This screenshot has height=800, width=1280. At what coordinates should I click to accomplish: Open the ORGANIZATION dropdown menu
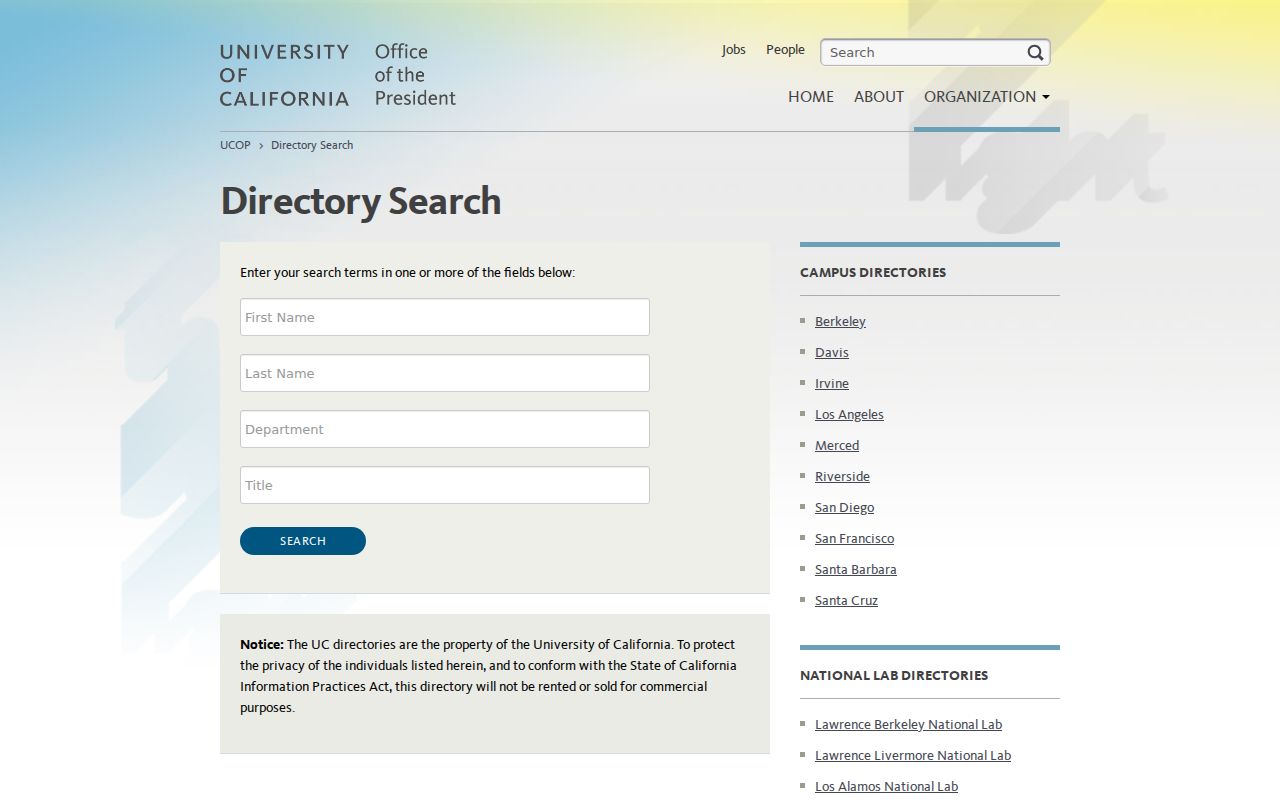click(x=987, y=97)
